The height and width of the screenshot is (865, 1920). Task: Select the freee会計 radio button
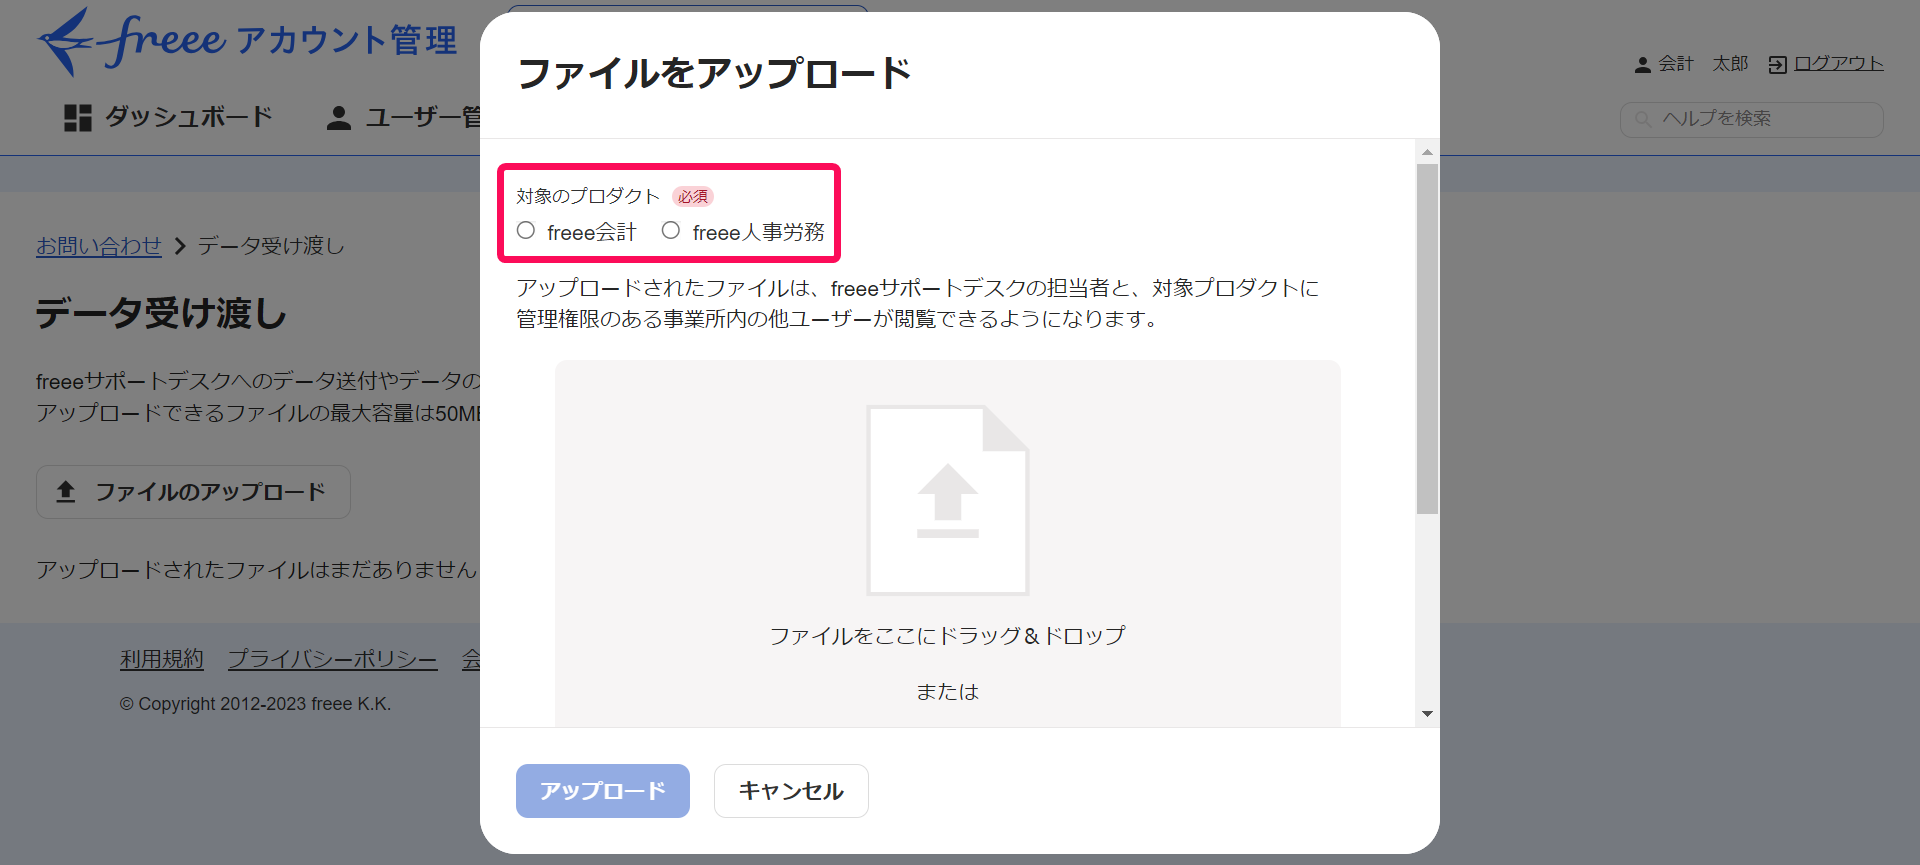[526, 231]
